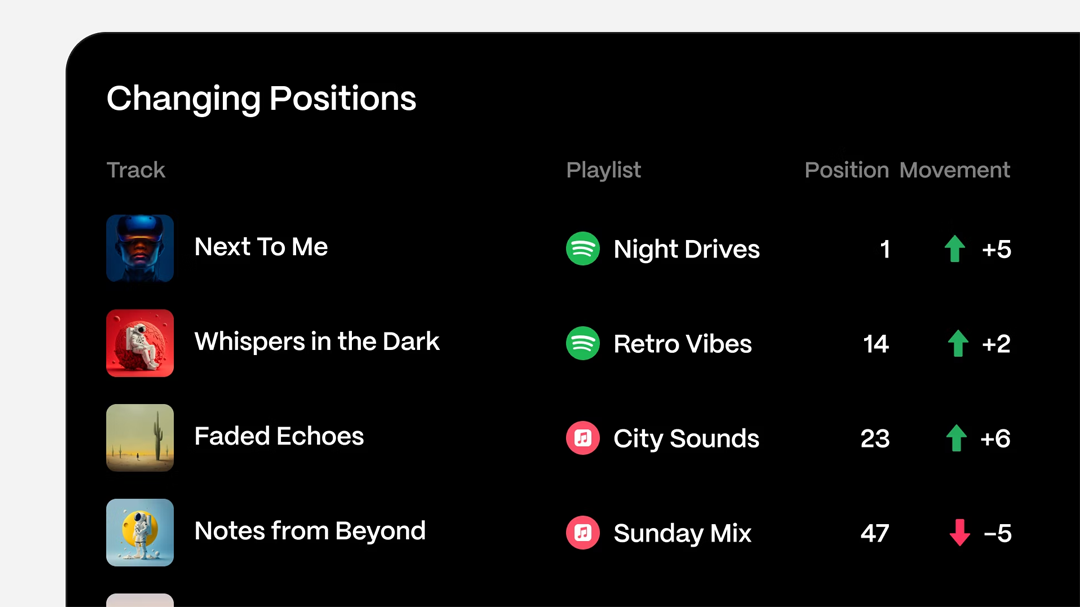Click green up arrow next to +6
Image resolution: width=1080 pixels, height=607 pixels.
click(x=957, y=438)
